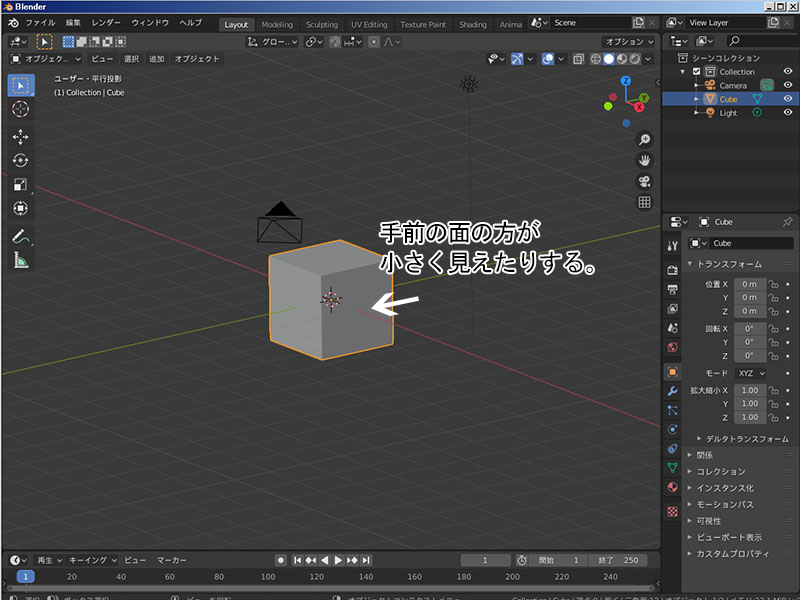Select the Scale tool
800x600 pixels.
(20, 184)
